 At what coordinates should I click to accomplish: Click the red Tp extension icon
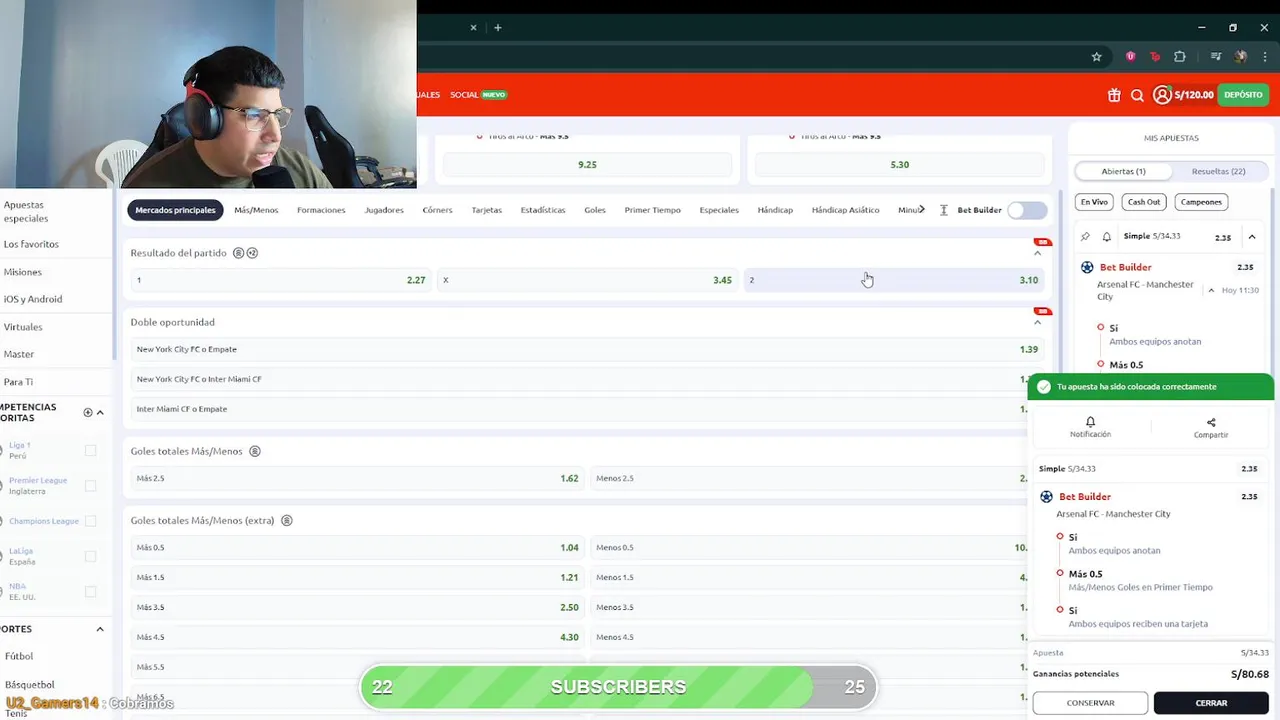pos(1155,57)
